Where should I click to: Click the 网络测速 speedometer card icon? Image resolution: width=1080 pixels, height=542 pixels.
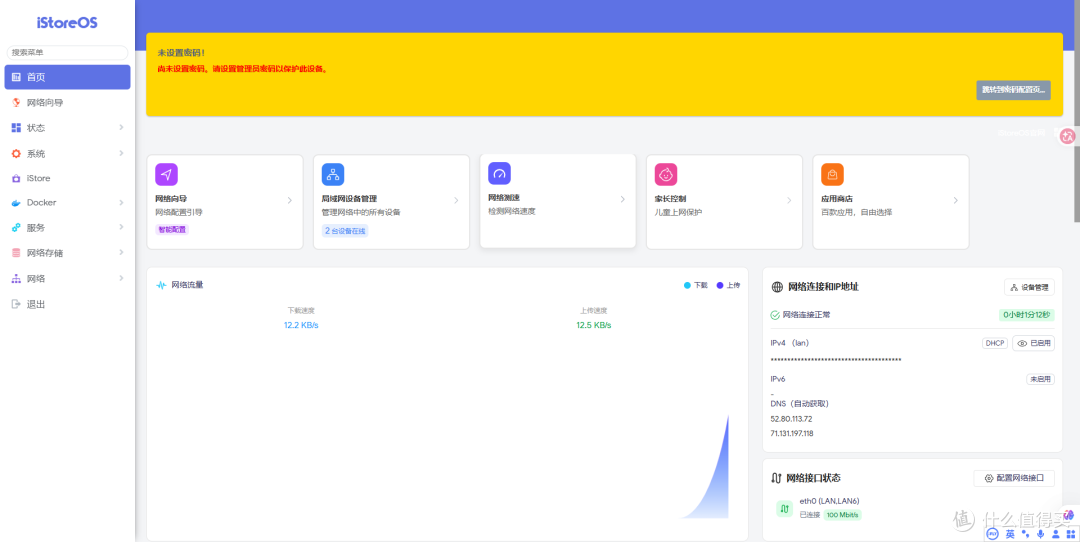pos(499,174)
